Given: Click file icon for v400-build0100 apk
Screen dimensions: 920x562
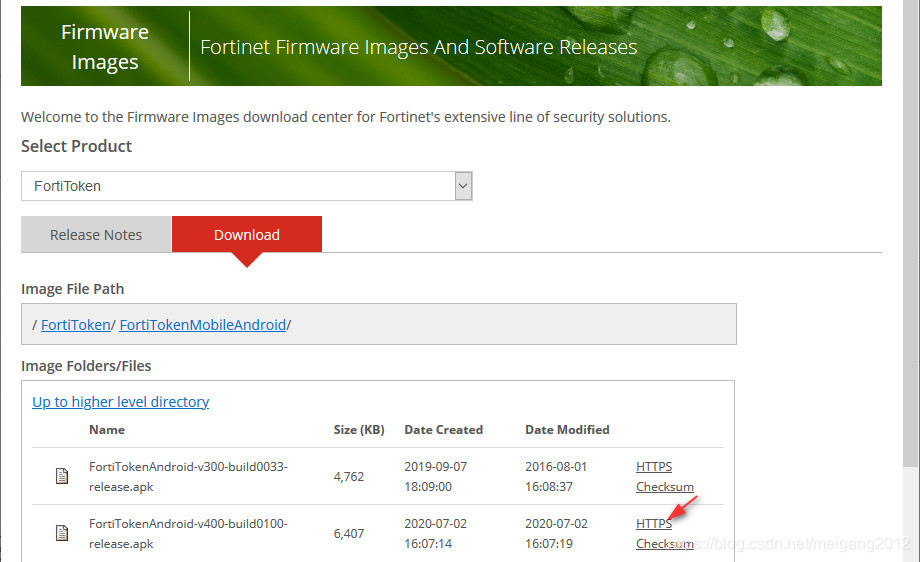Looking at the screenshot, I should point(62,533).
